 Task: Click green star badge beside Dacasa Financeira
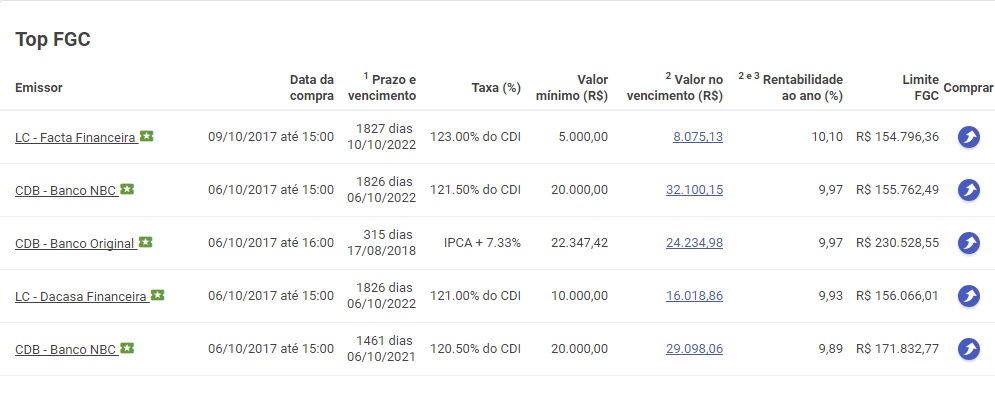point(157,295)
